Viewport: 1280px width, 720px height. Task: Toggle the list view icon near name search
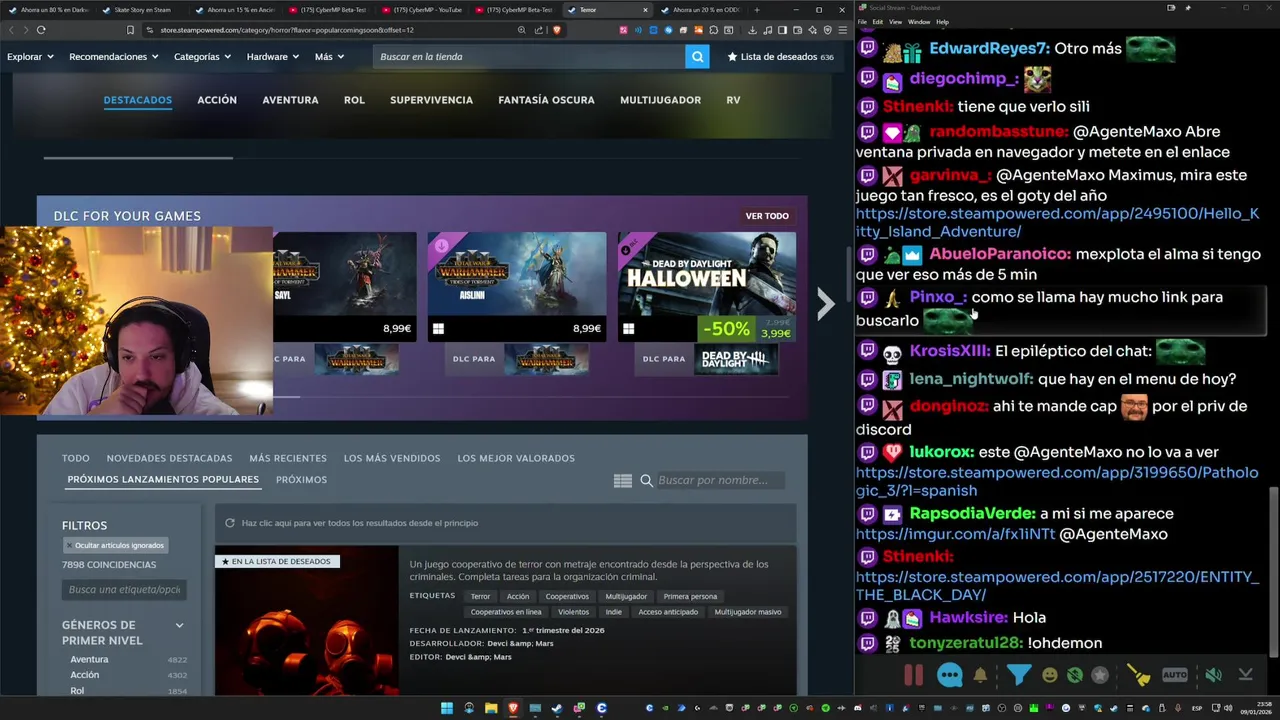pos(623,481)
